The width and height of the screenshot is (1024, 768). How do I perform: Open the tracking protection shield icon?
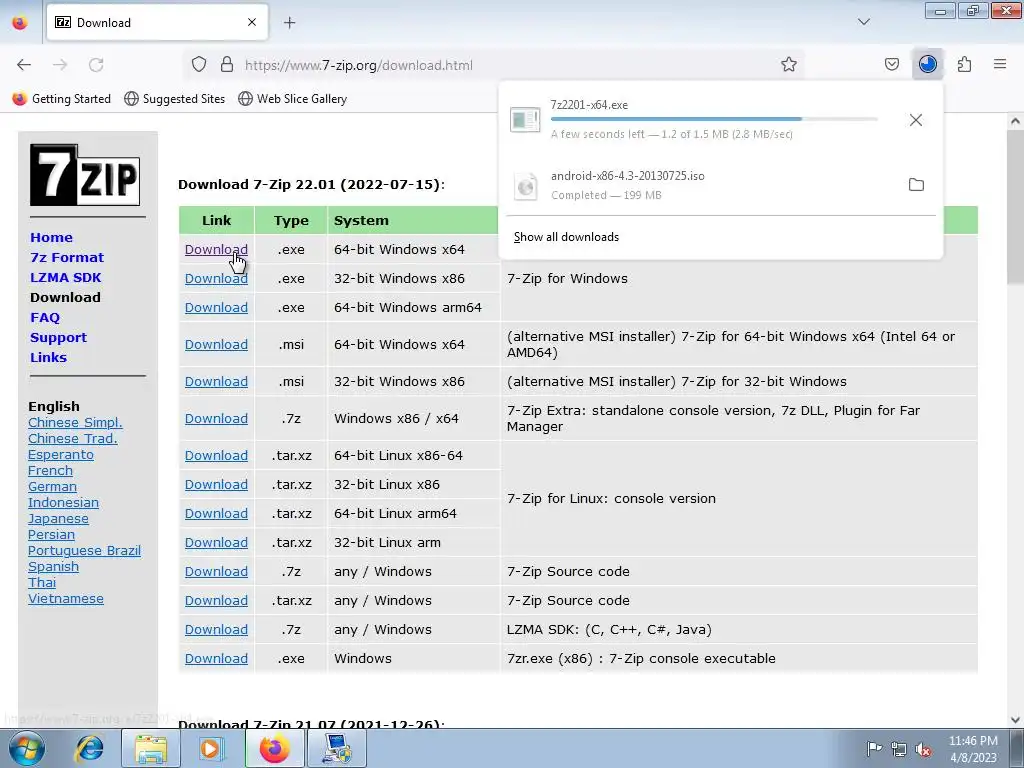pyautogui.click(x=199, y=65)
